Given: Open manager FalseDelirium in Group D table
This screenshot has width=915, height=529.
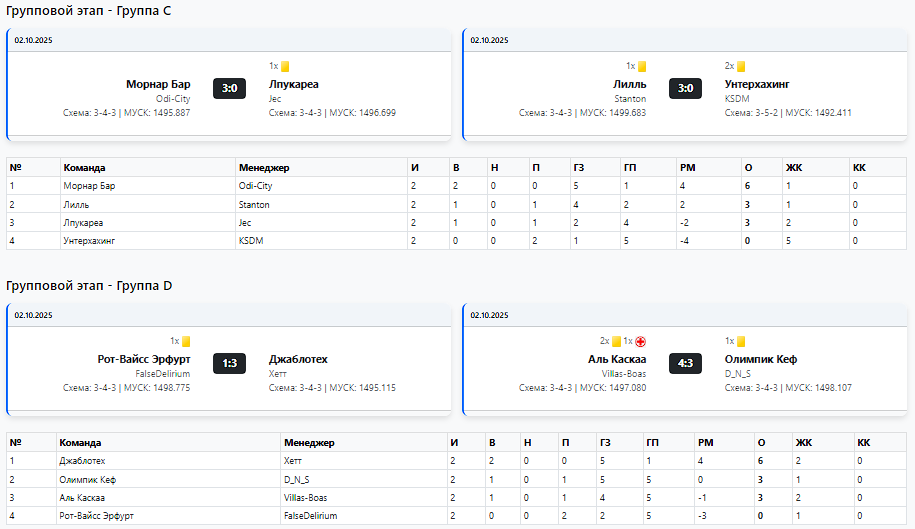Looking at the screenshot, I should pos(310,516).
